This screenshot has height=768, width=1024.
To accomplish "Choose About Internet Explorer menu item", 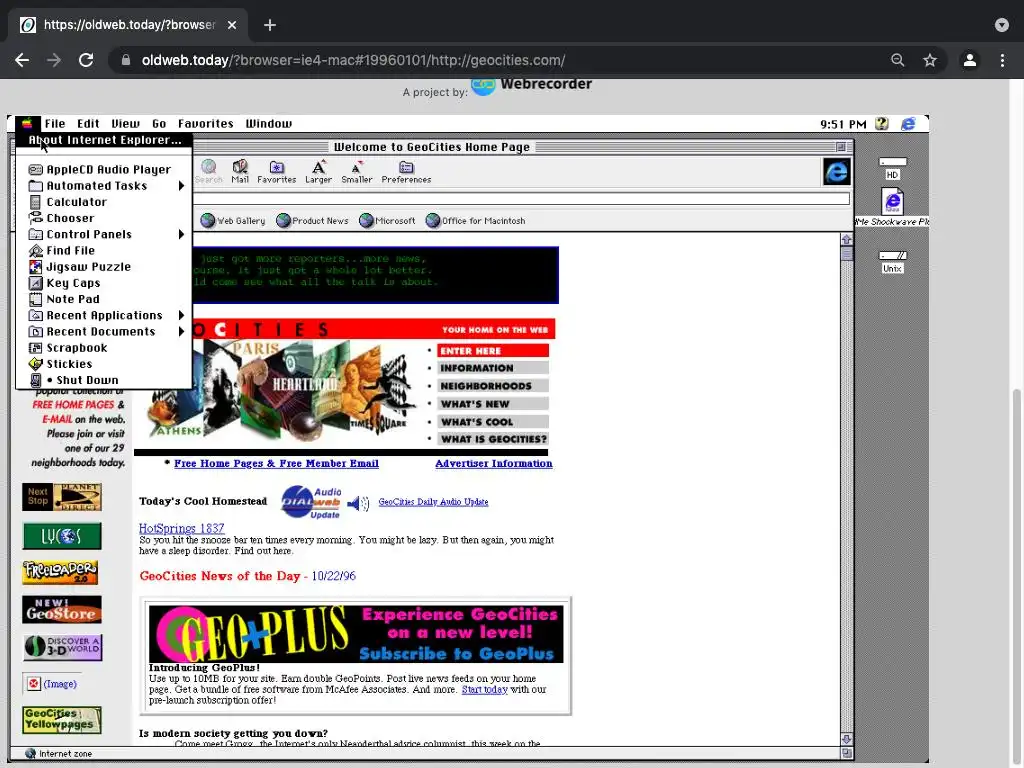I will tap(104, 140).
